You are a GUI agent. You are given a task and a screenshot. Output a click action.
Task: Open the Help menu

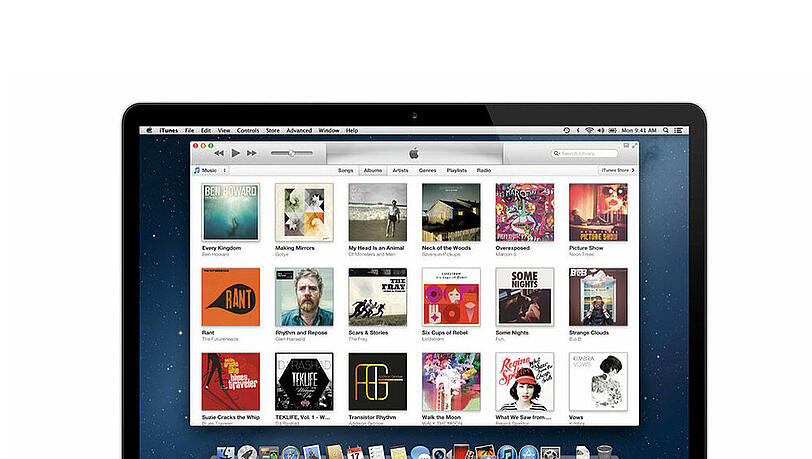(352, 131)
